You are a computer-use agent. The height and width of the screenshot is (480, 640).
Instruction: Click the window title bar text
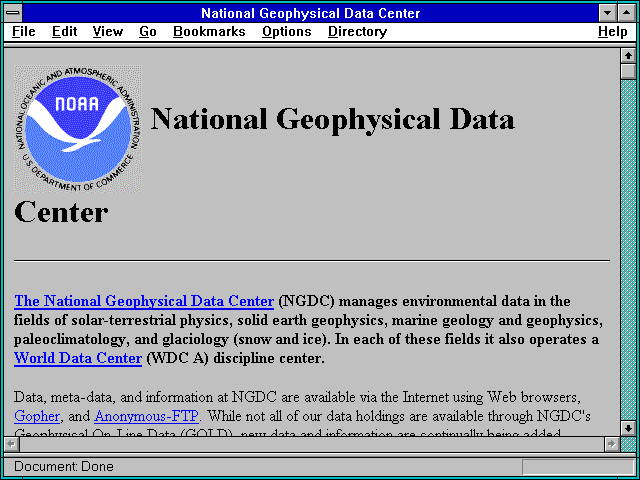click(x=311, y=13)
